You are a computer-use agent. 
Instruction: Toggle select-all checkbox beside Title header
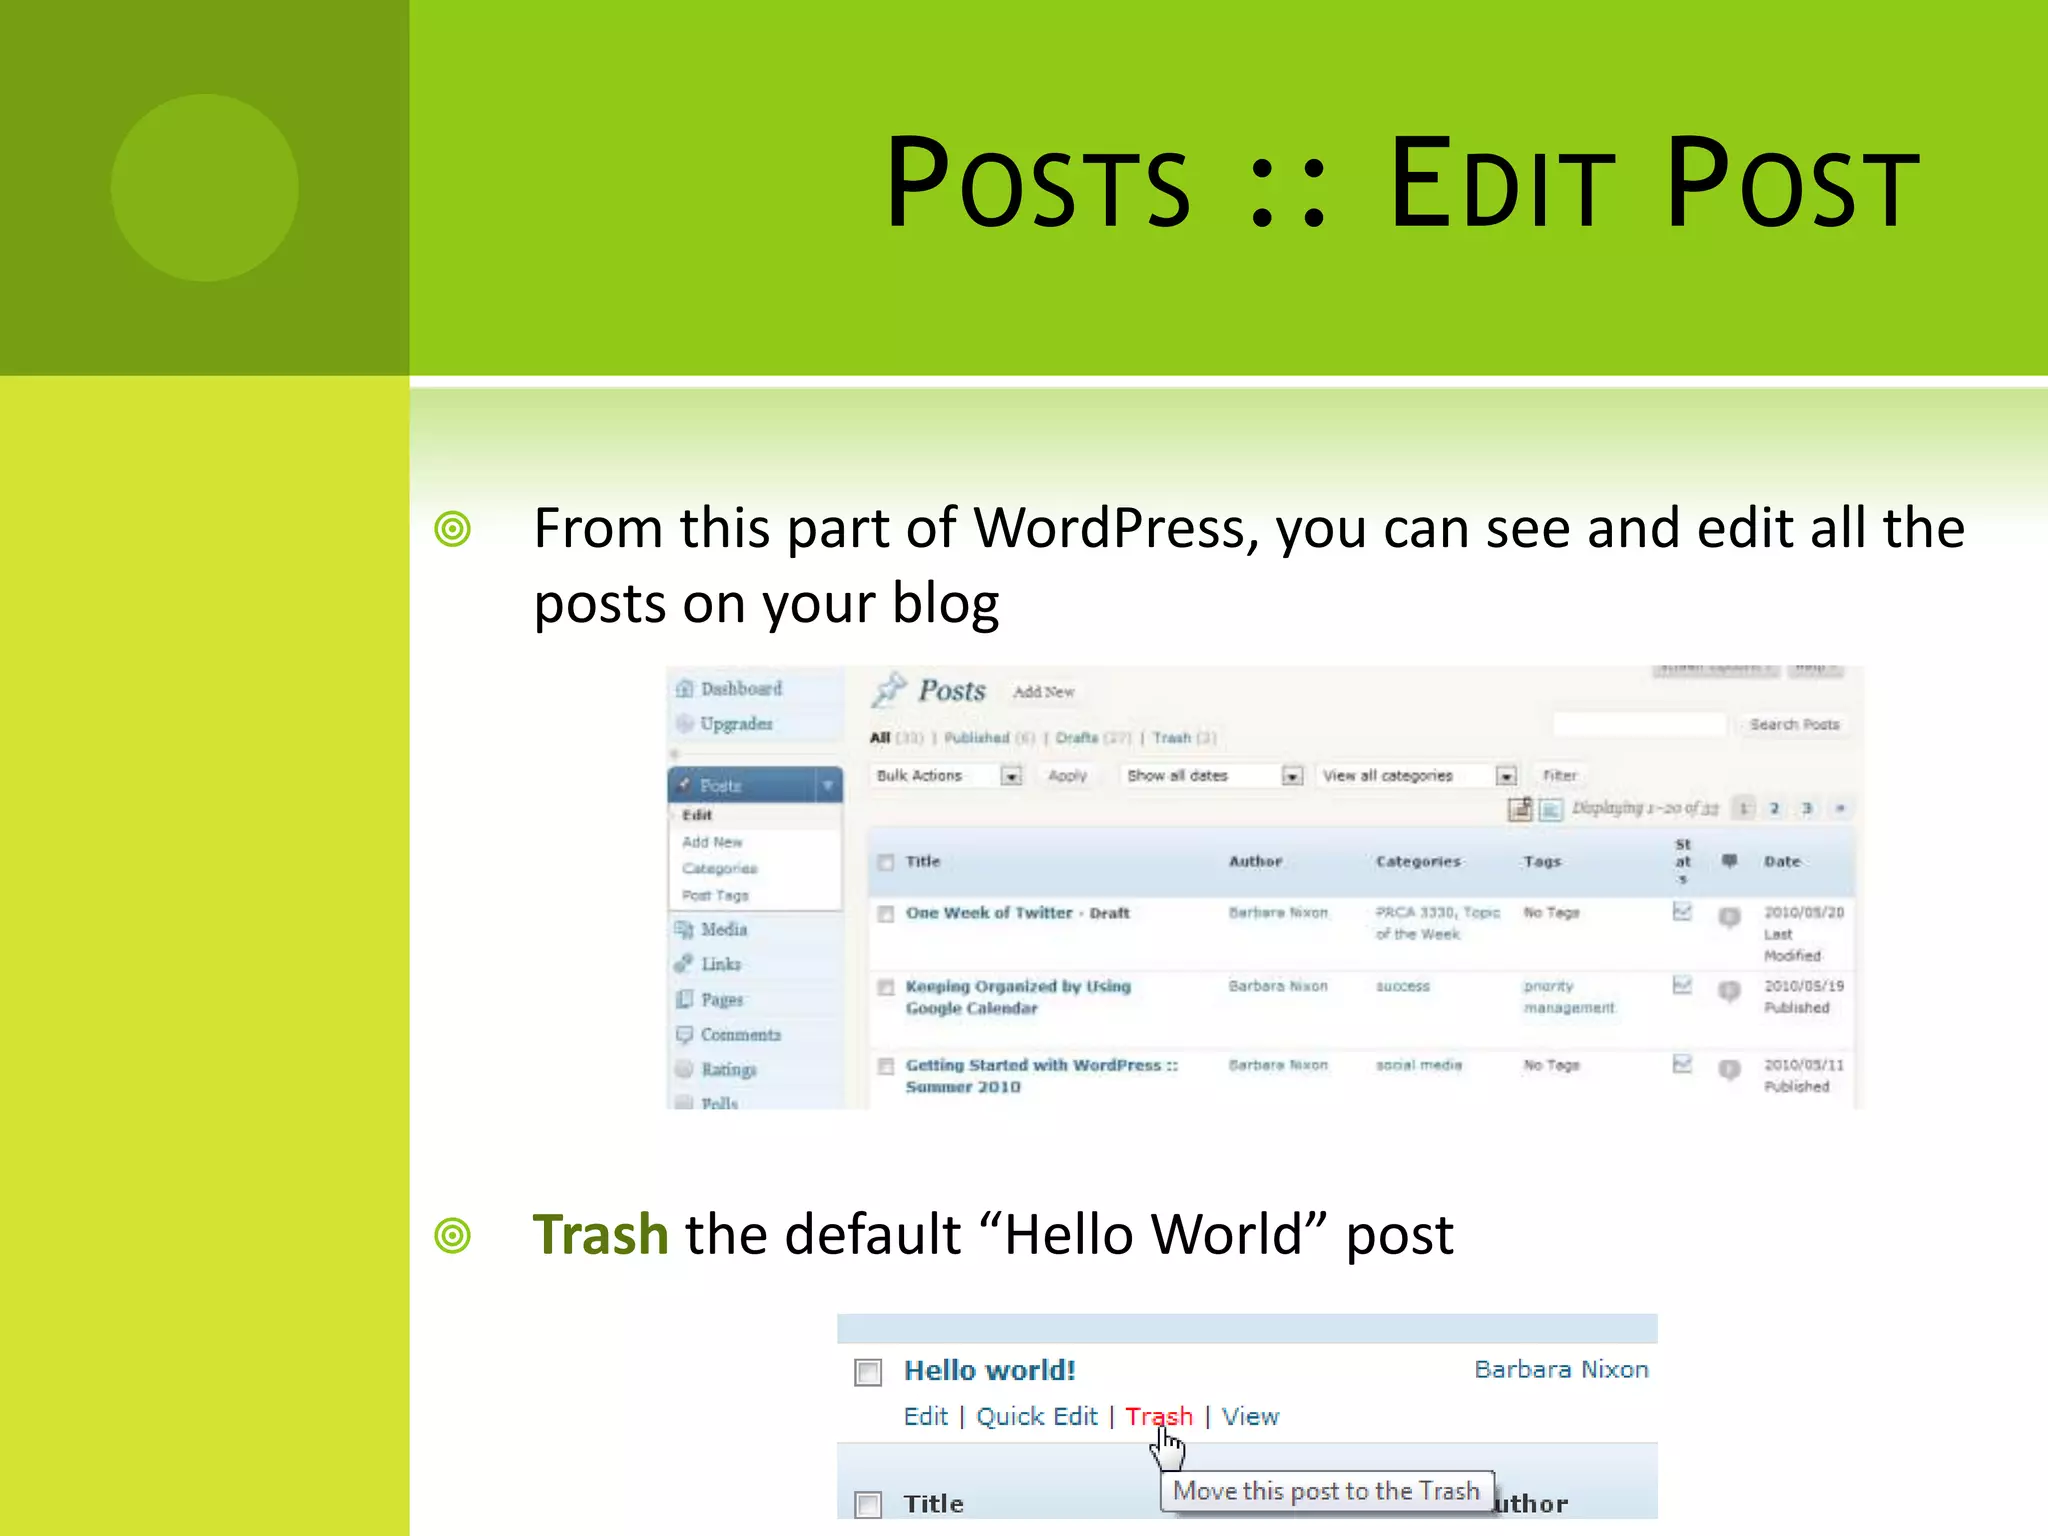[885, 862]
